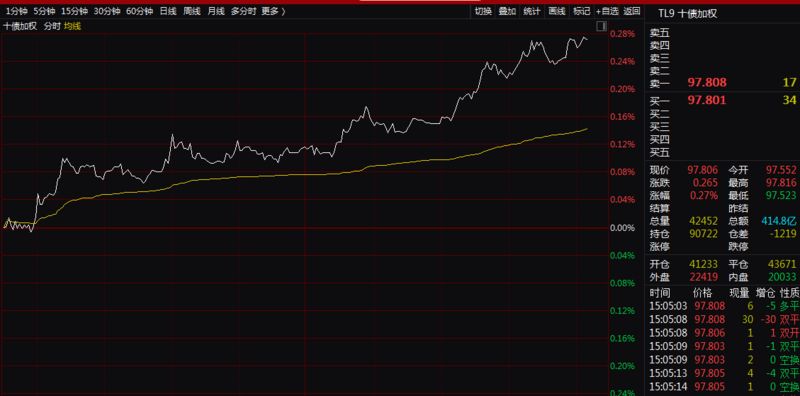Add to watchlist with +自选

tap(607, 11)
